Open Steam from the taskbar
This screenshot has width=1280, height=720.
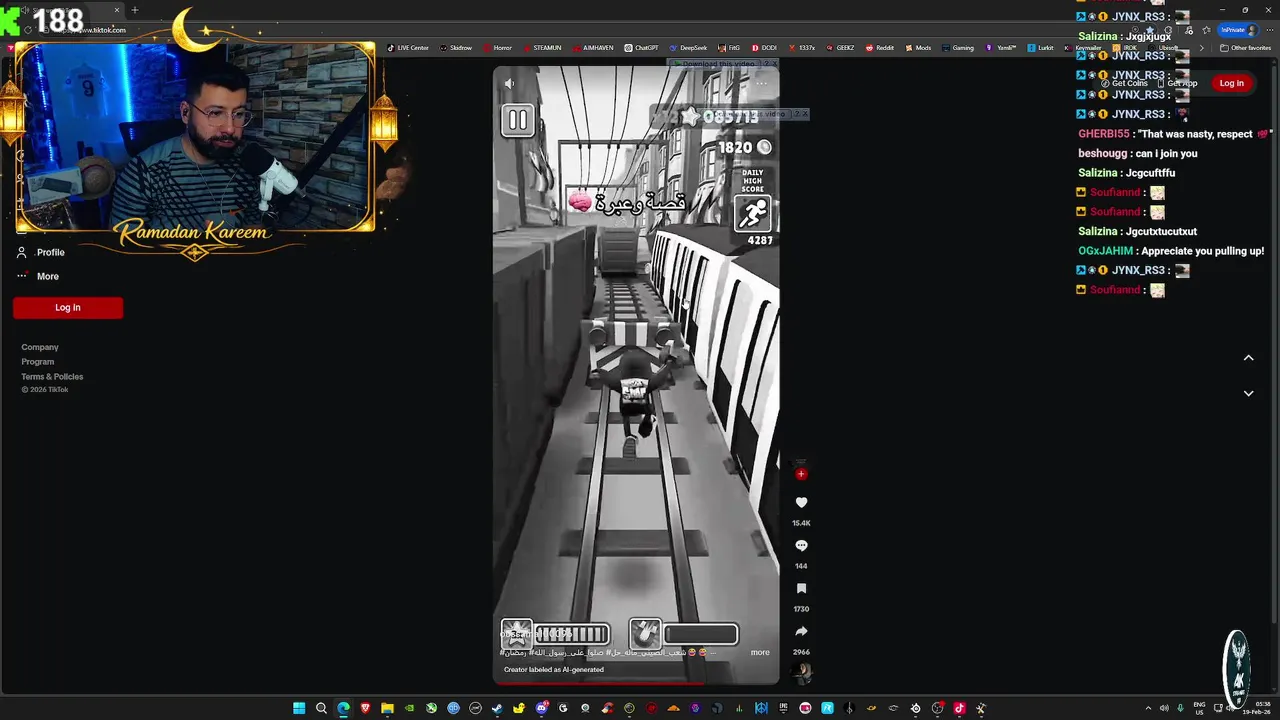click(497, 708)
